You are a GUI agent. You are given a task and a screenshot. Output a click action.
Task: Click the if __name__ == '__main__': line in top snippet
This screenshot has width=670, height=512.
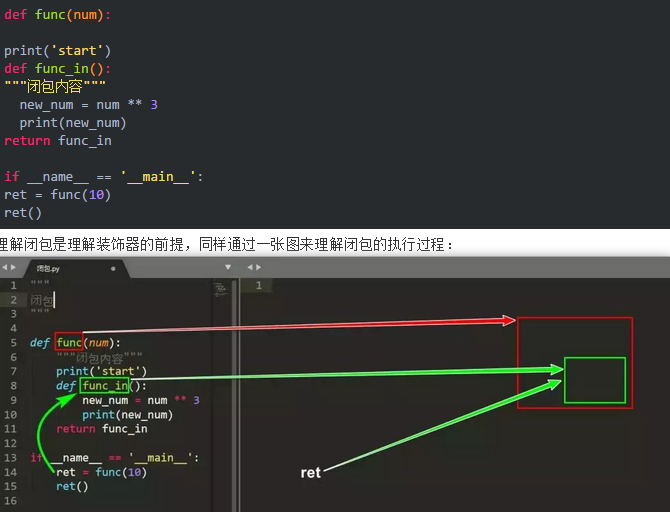(x=103, y=177)
